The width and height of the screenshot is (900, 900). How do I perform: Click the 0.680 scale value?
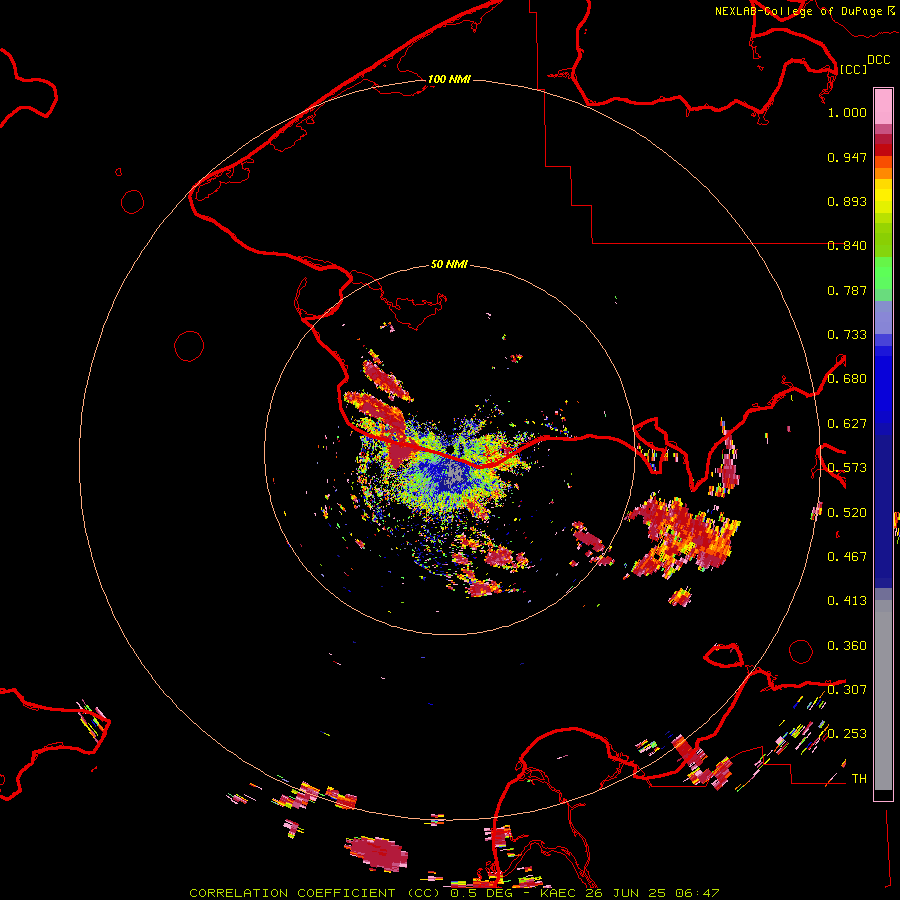[847, 379]
